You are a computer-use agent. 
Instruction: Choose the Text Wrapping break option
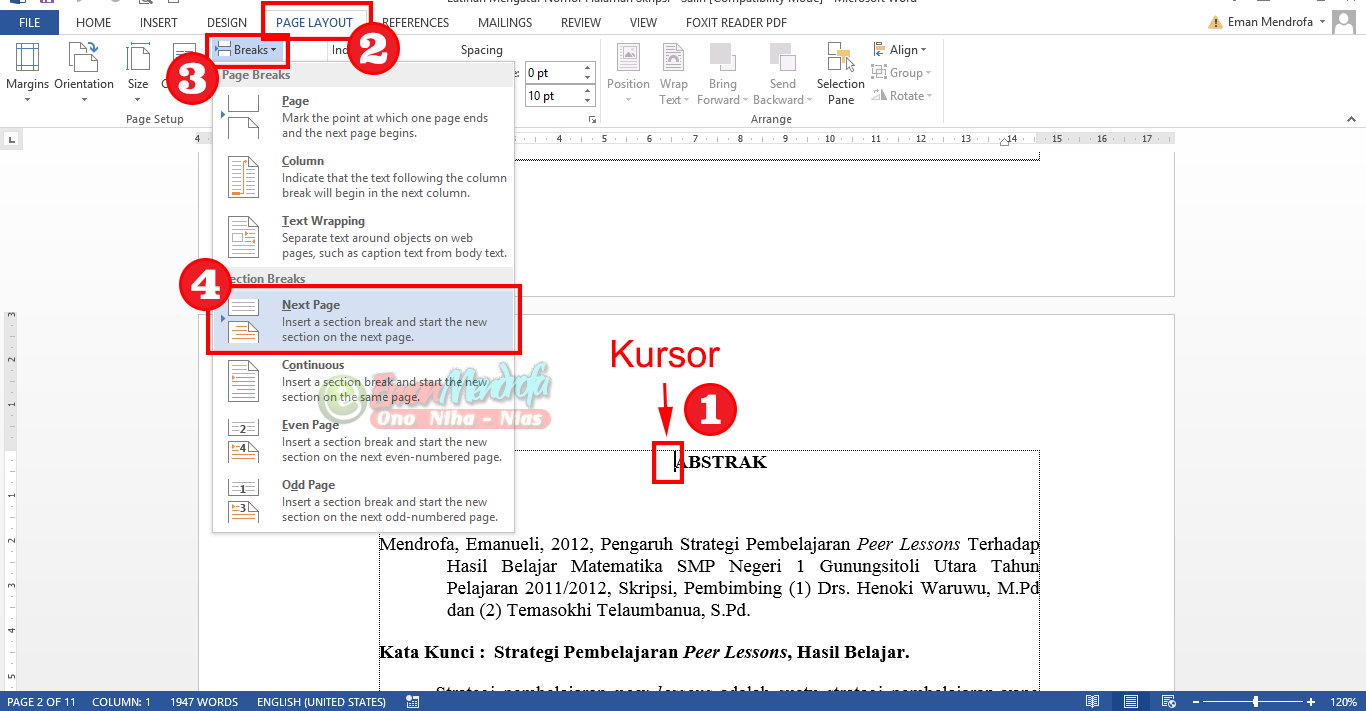coord(364,237)
